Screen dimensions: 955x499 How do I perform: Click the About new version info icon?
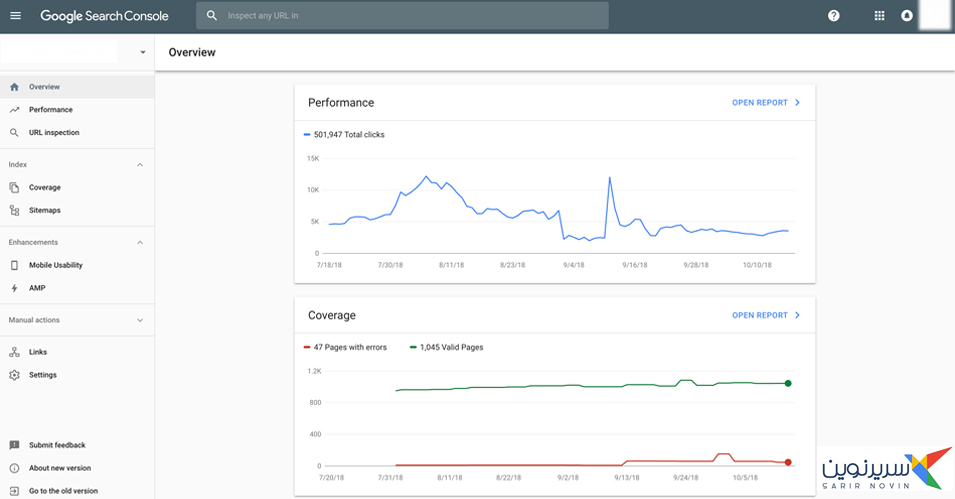click(x=15, y=468)
